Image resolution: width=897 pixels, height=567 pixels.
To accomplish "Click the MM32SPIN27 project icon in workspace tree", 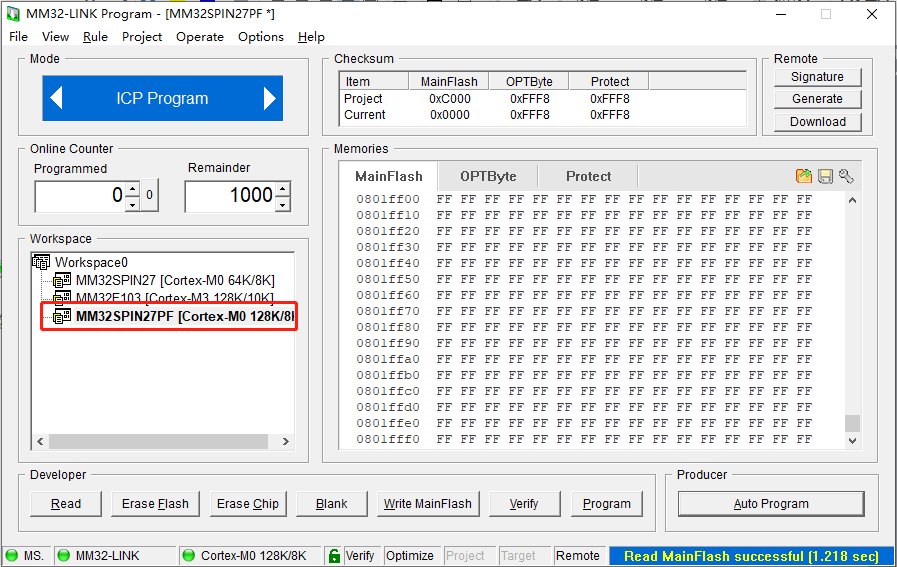I will 62,280.
